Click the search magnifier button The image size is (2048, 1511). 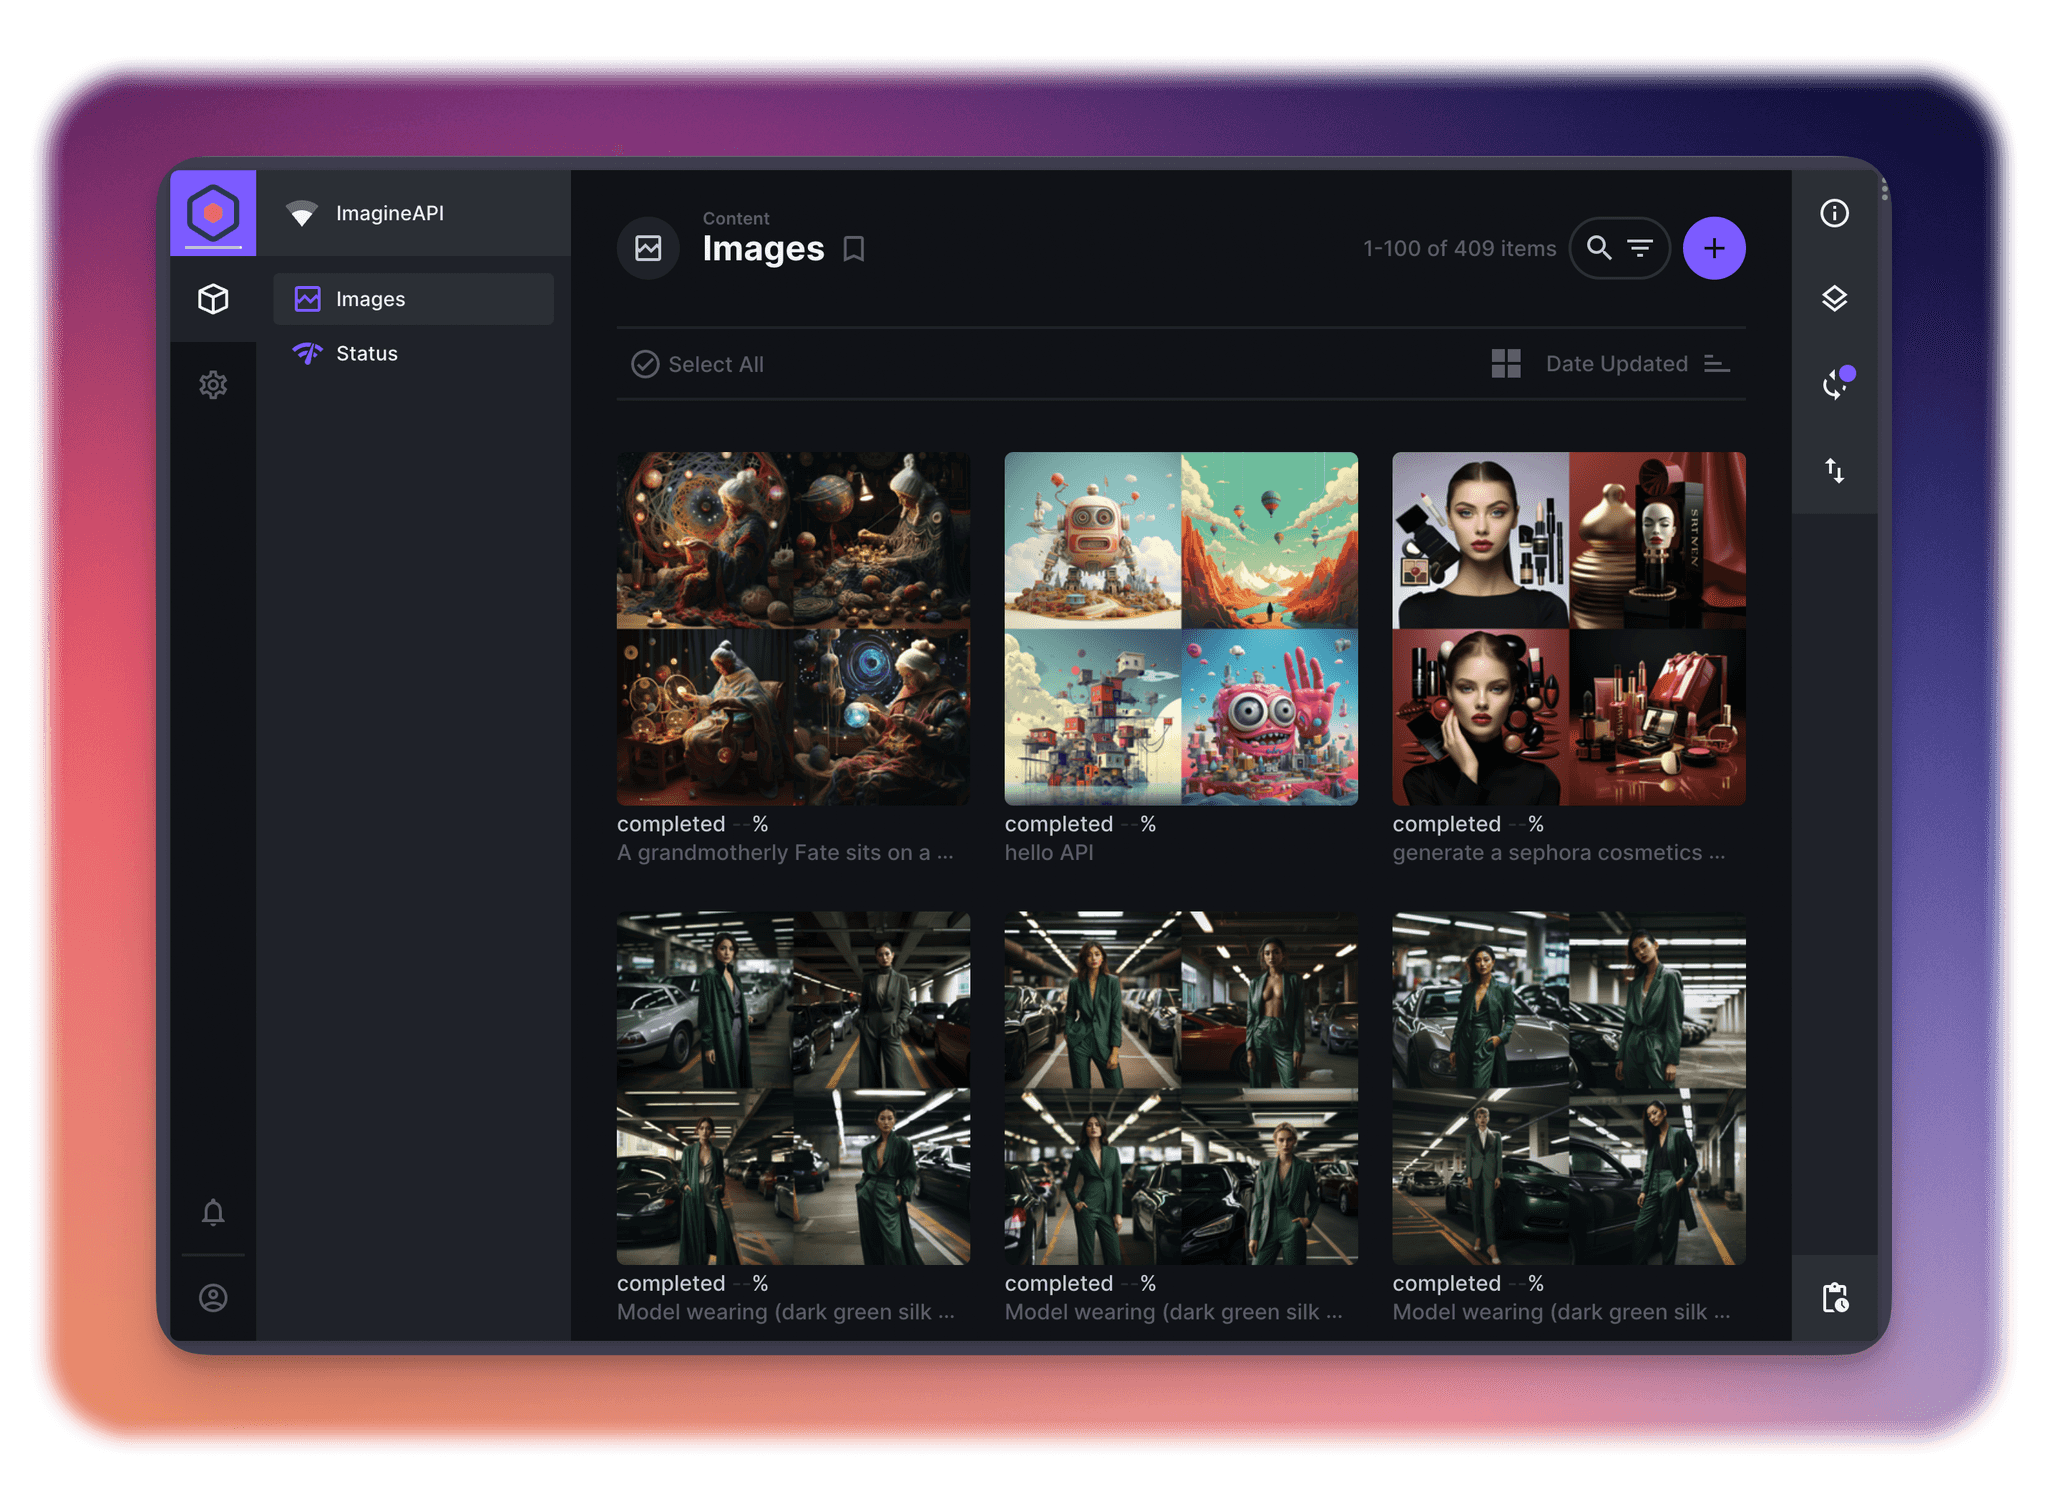[x=1598, y=248]
